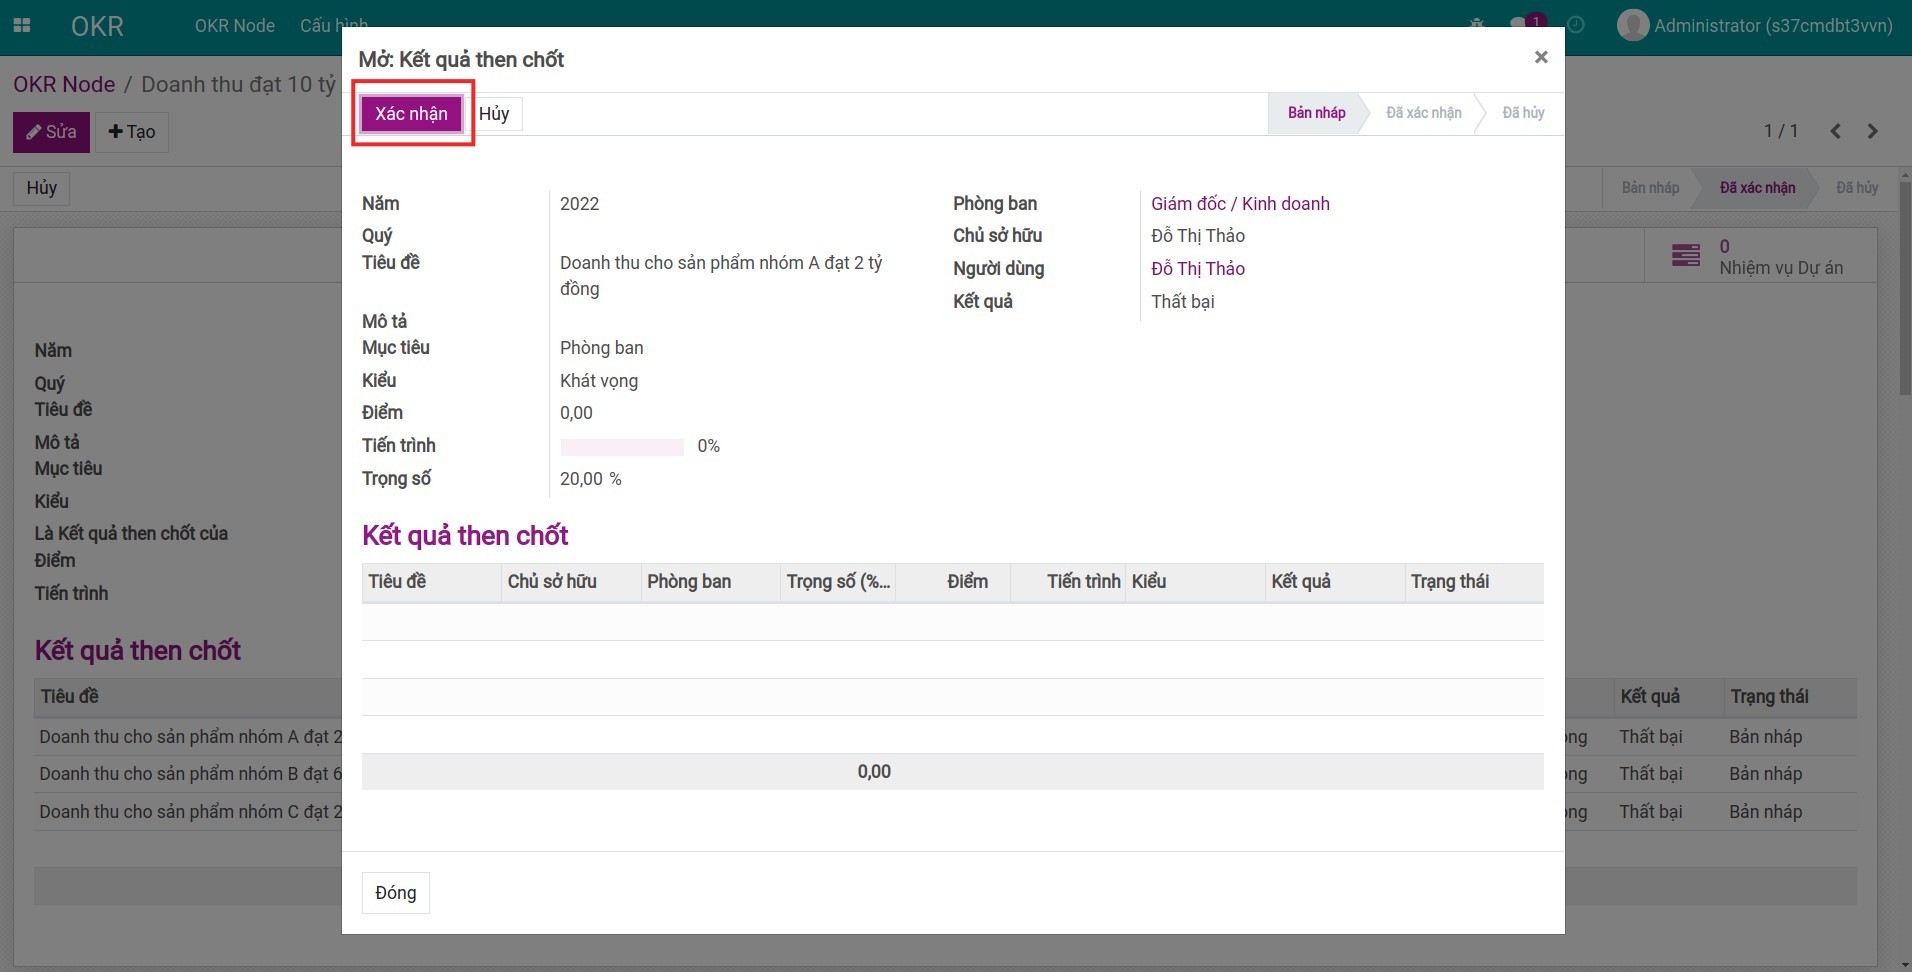Close the Kết quả then chốt dialog
Image resolution: width=1912 pixels, height=972 pixels.
click(x=1541, y=58)
